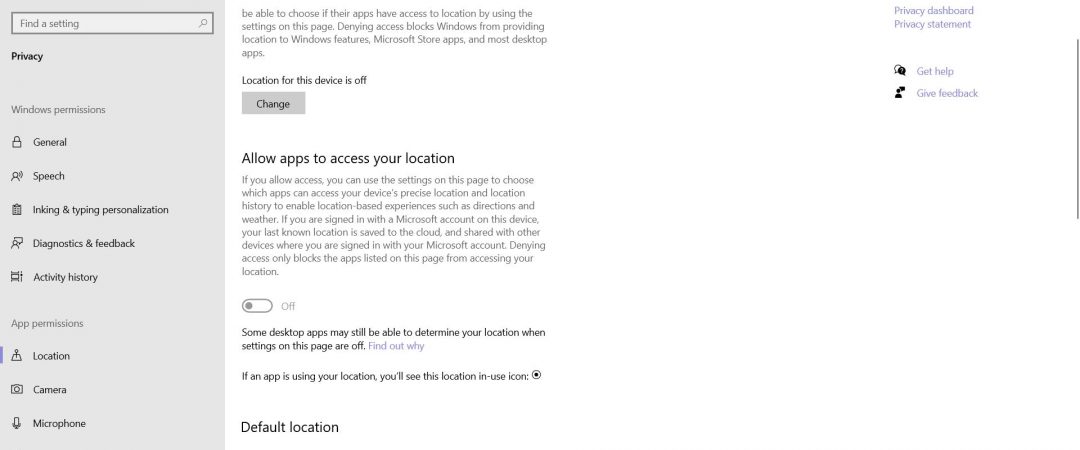Open the Find out why link
The image size is (1080, 450).
point(396,346)
